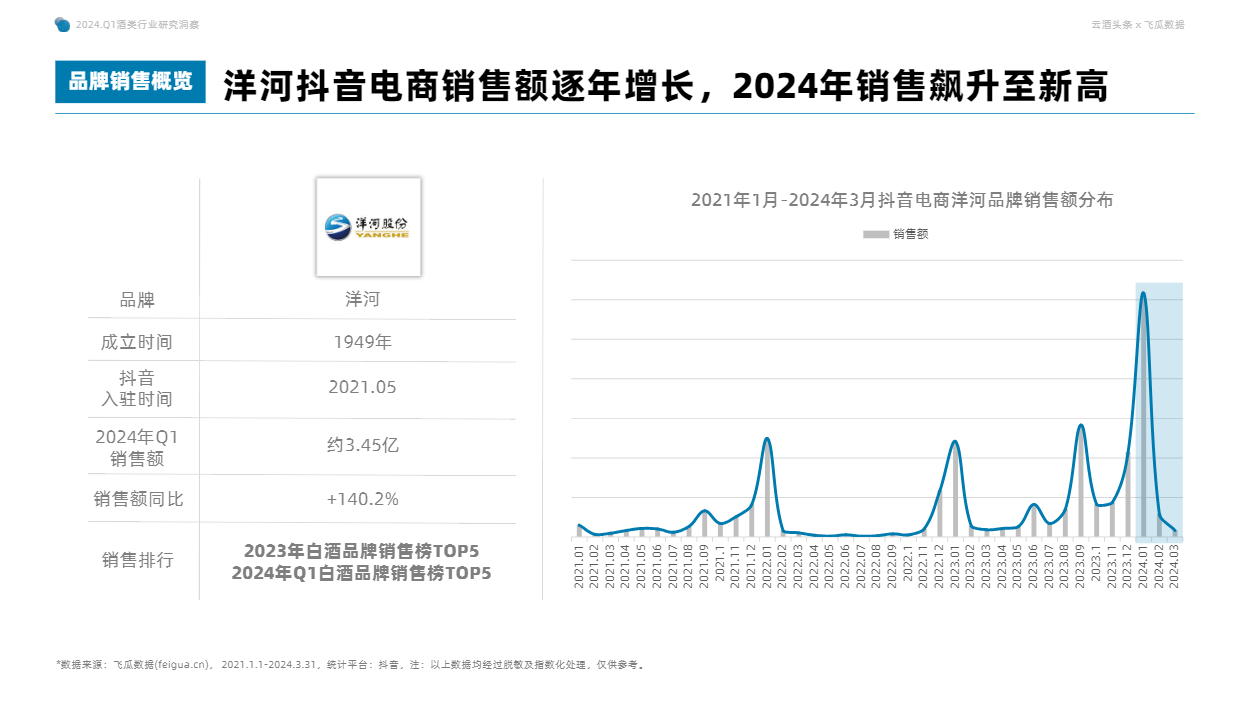The image size is (1250, 703).
Task: Select axis label 2022.07
Action: click(x=861, y=566)
